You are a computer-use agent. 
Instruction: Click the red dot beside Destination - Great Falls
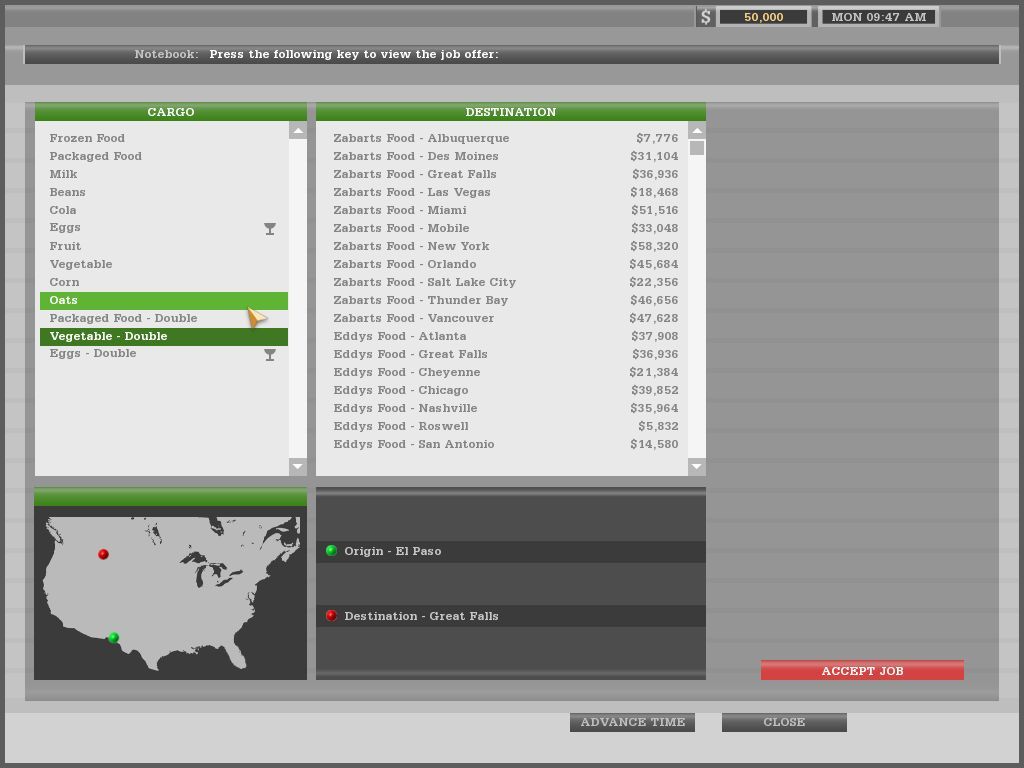[x=331, y=616]
